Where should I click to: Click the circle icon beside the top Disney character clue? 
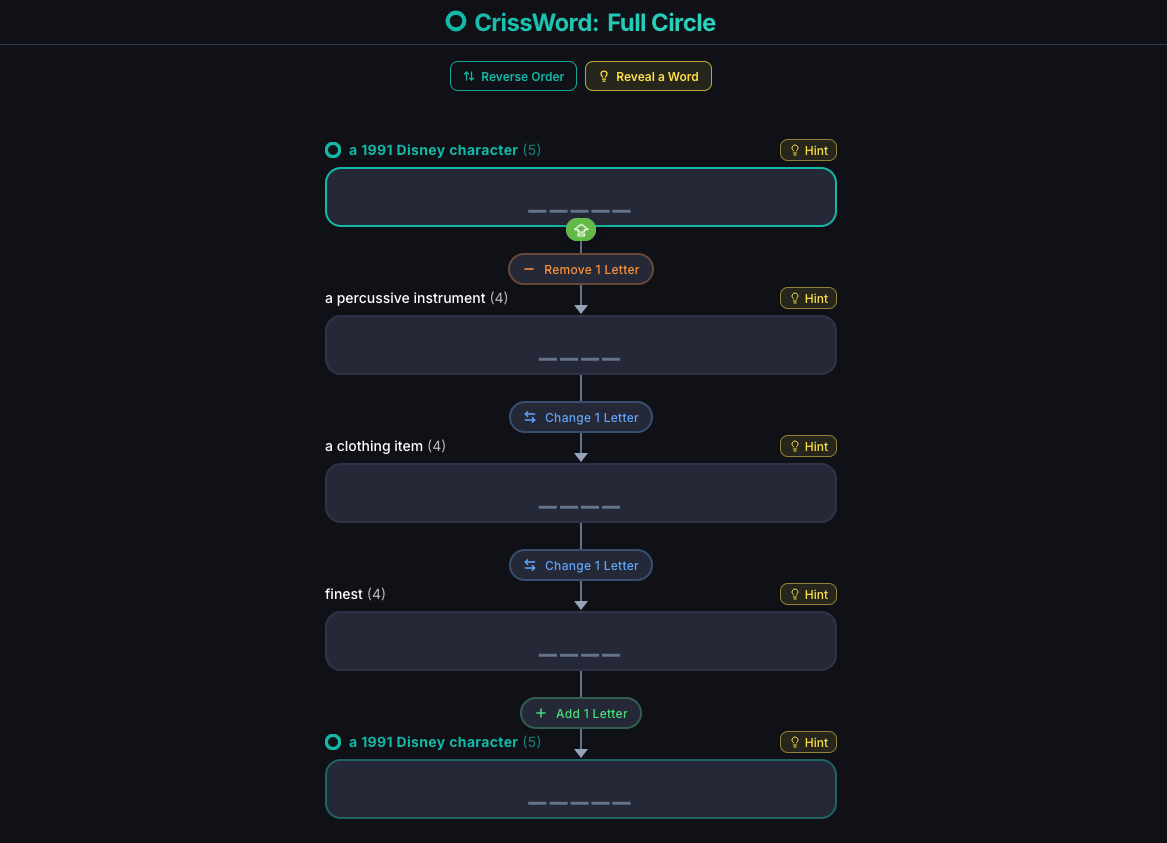tap(332, 150)
